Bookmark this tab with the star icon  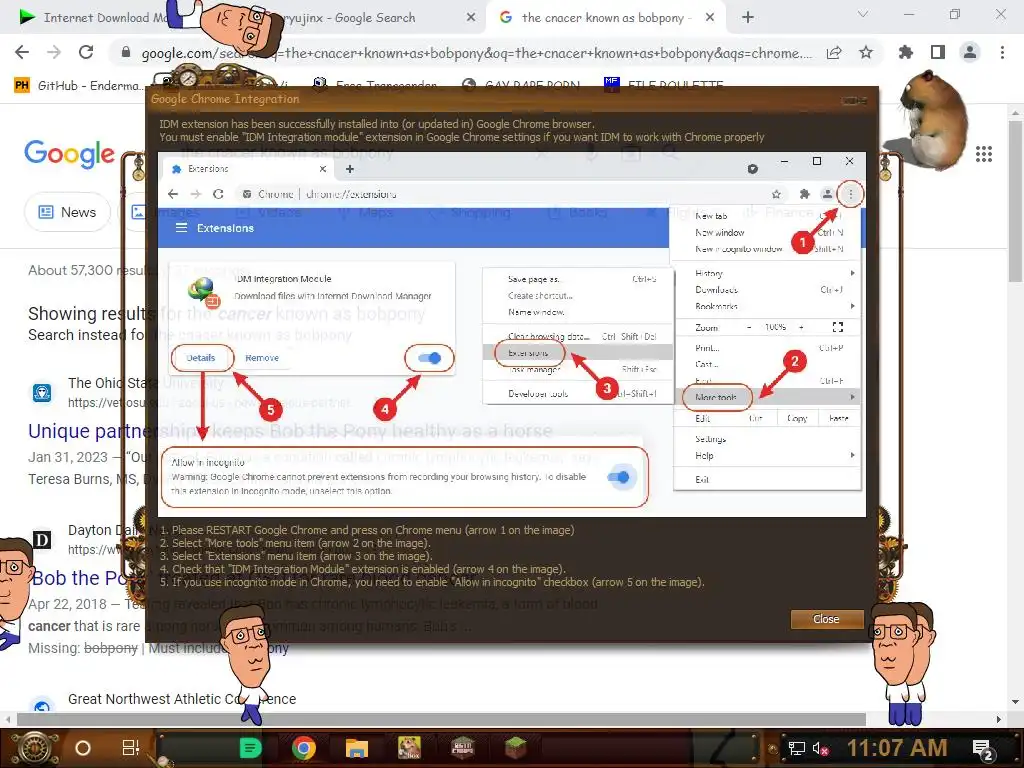point(866,52)
